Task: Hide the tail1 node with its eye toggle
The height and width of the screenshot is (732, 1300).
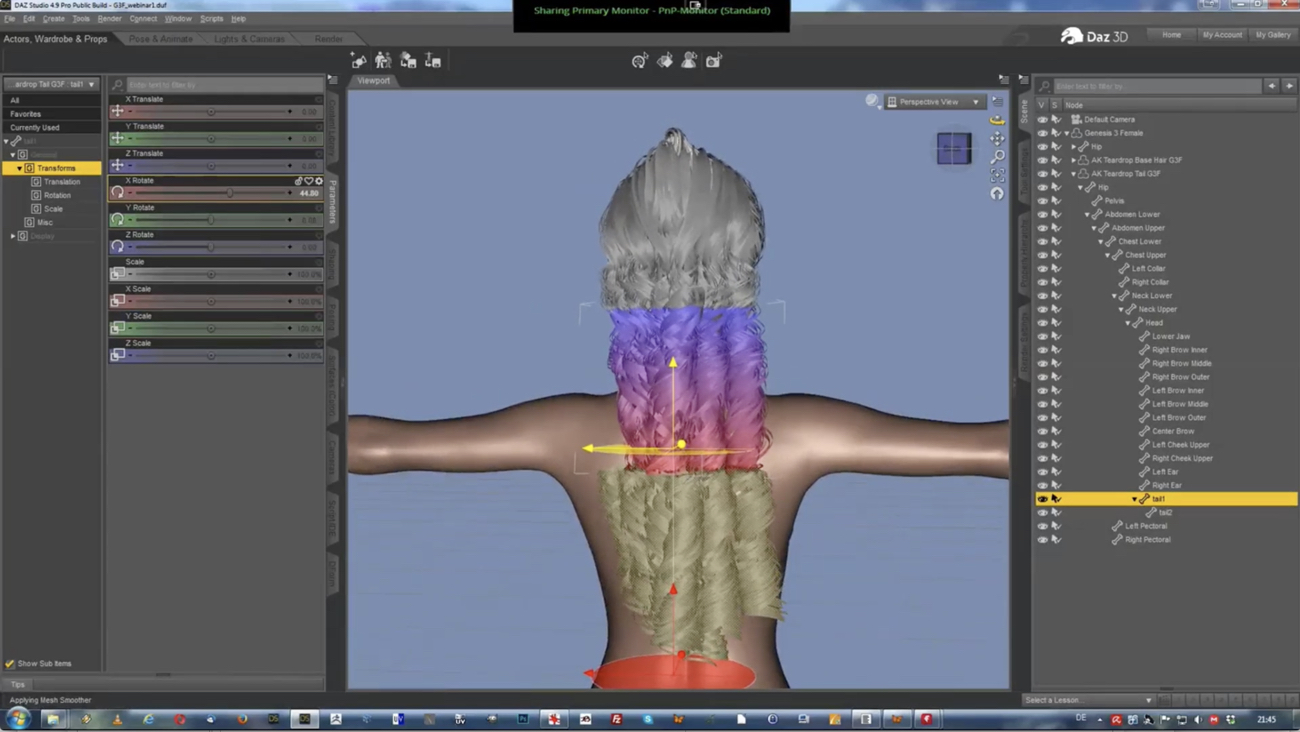Action: tap(1041, 498)
